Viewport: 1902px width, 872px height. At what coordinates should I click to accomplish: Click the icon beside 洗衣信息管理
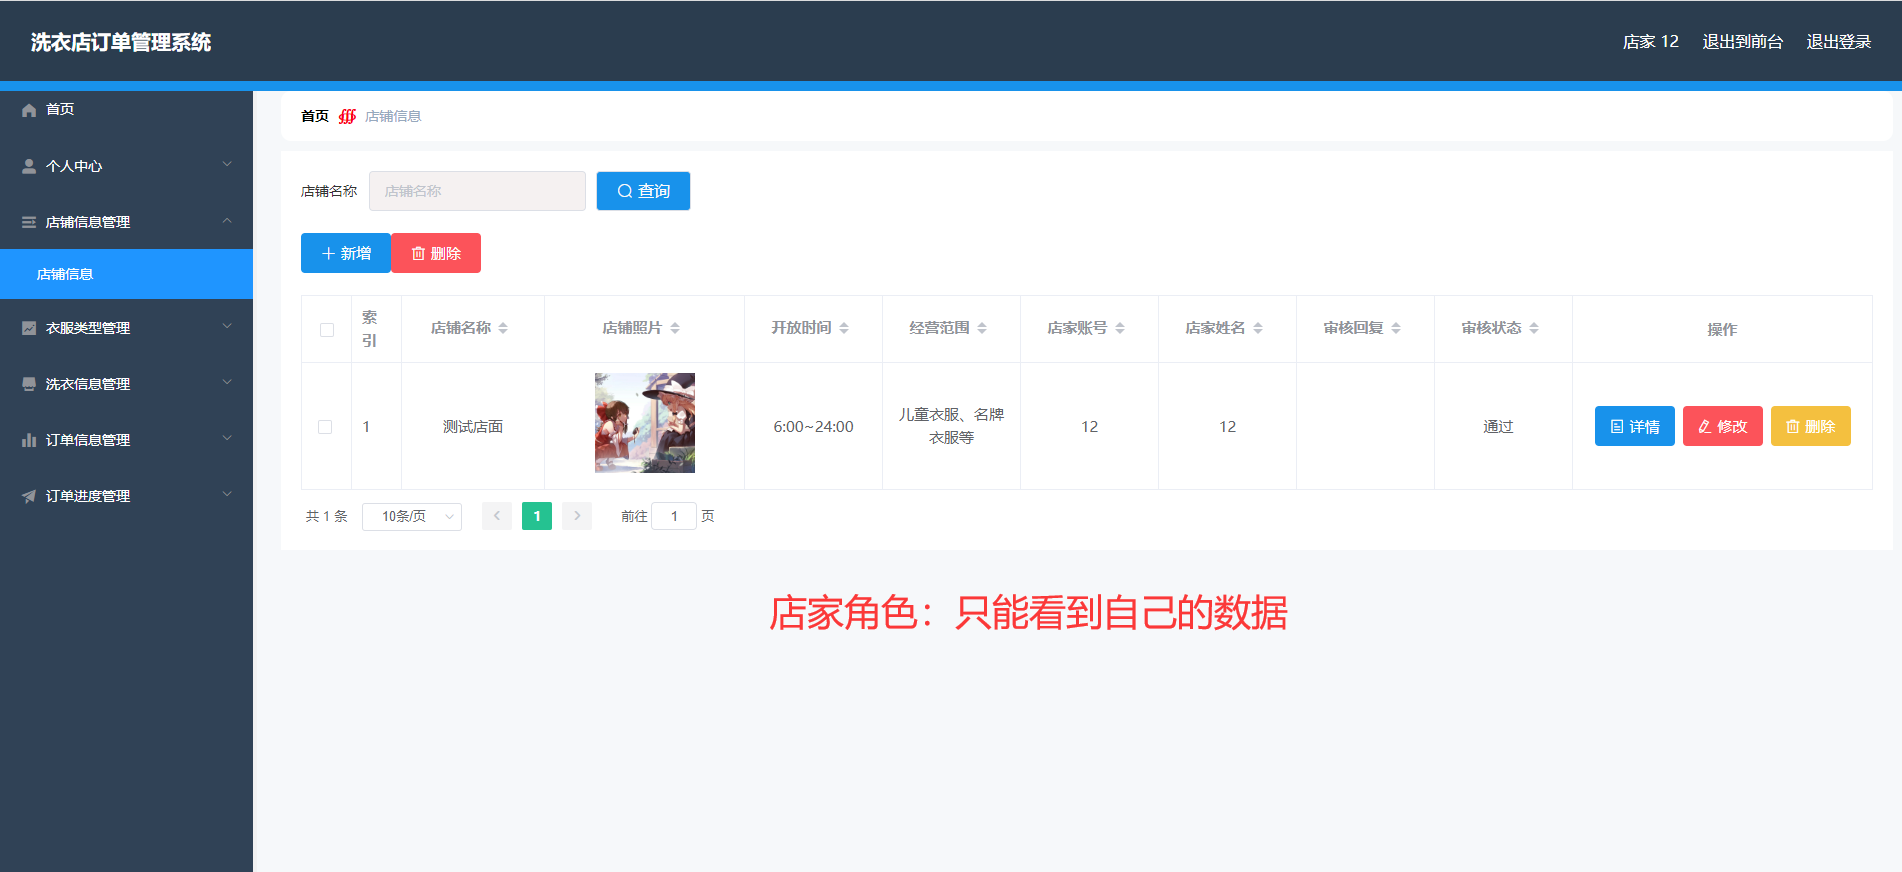pos(29,384)
